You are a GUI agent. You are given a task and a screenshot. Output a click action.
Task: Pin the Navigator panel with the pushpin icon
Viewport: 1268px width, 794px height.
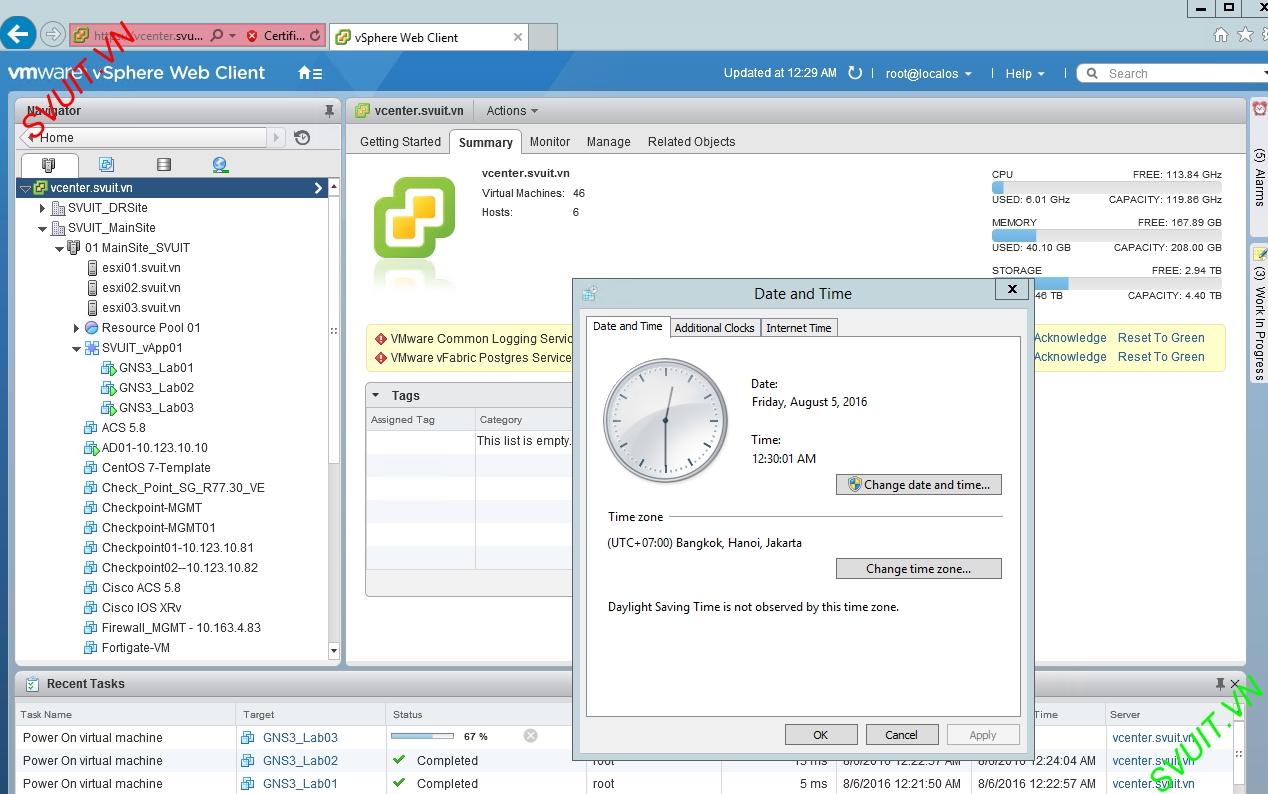point(329,111)
